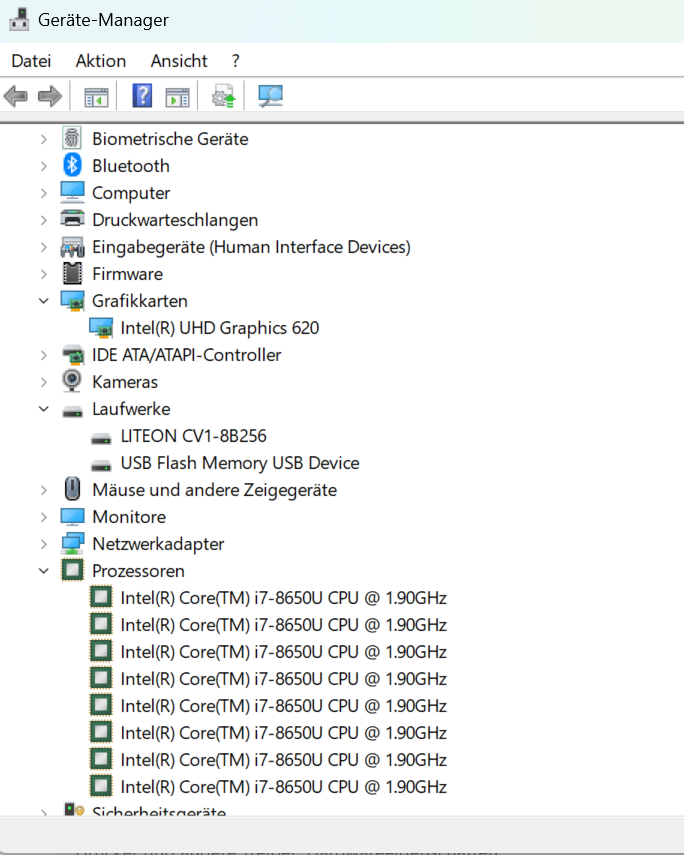
Task: Expand the Bluetooth node
Action: tap(44, 166)
